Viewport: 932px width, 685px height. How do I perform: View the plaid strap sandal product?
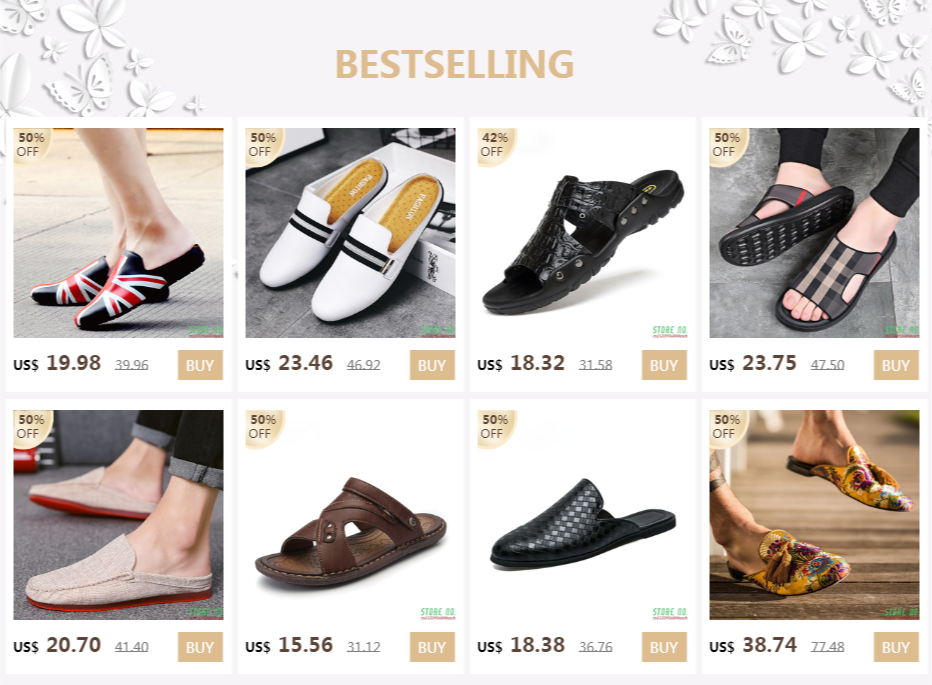tap(814, 233)
